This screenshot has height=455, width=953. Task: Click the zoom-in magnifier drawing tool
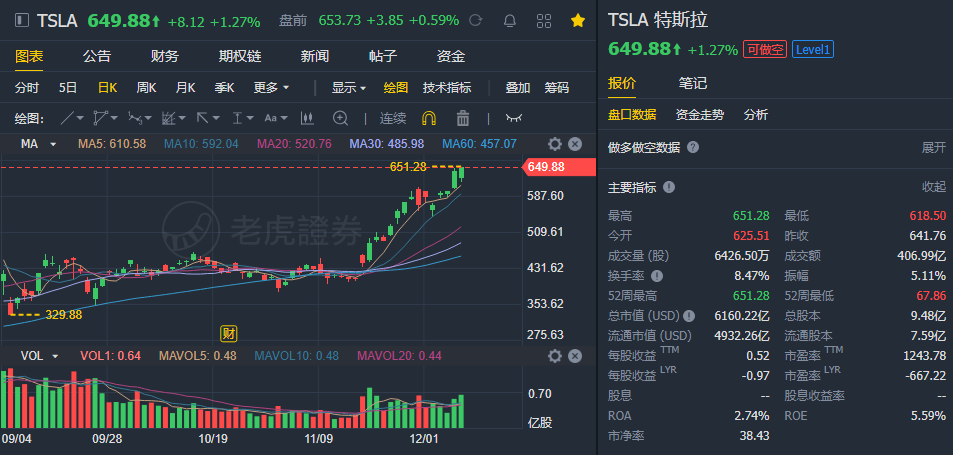(340, 118)
